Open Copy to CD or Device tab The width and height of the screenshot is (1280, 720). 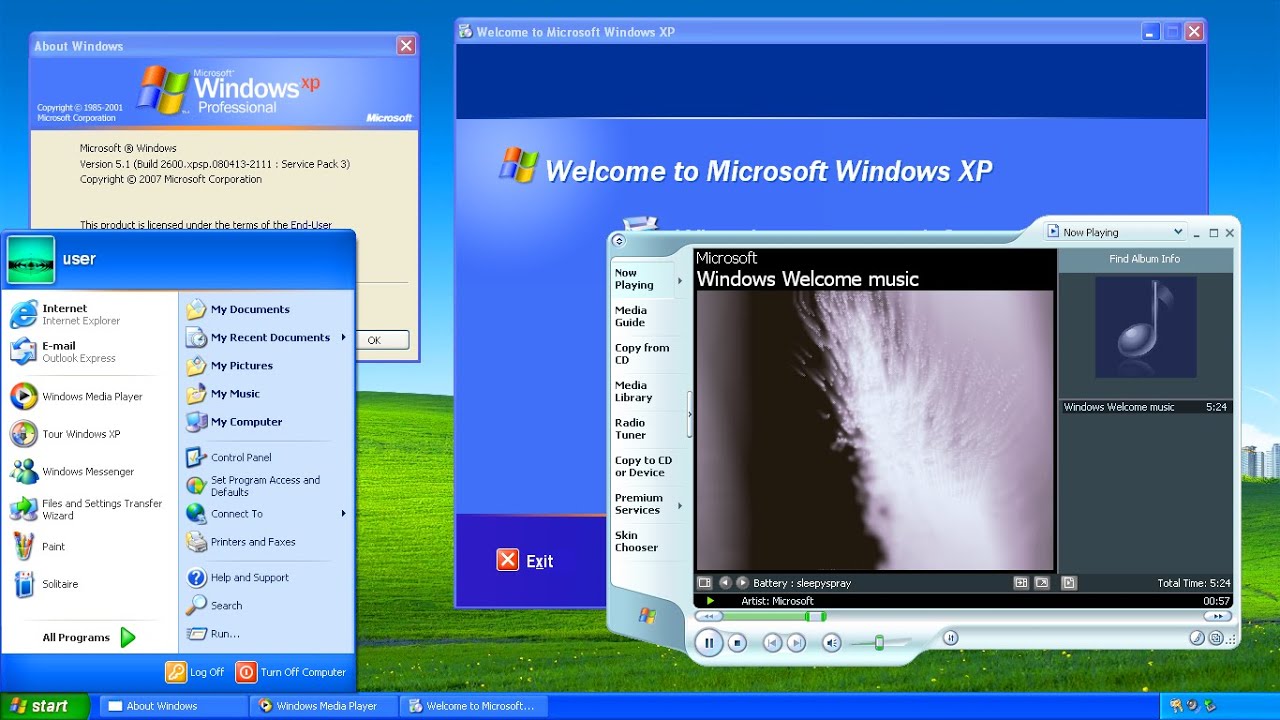coord(643,466)
